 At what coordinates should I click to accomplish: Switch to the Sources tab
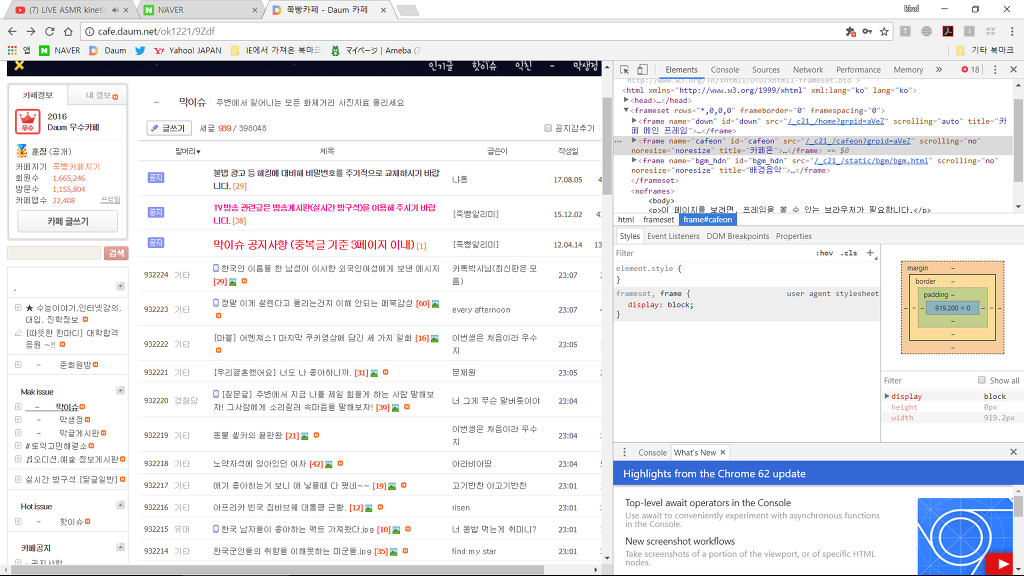coord(766,70)
